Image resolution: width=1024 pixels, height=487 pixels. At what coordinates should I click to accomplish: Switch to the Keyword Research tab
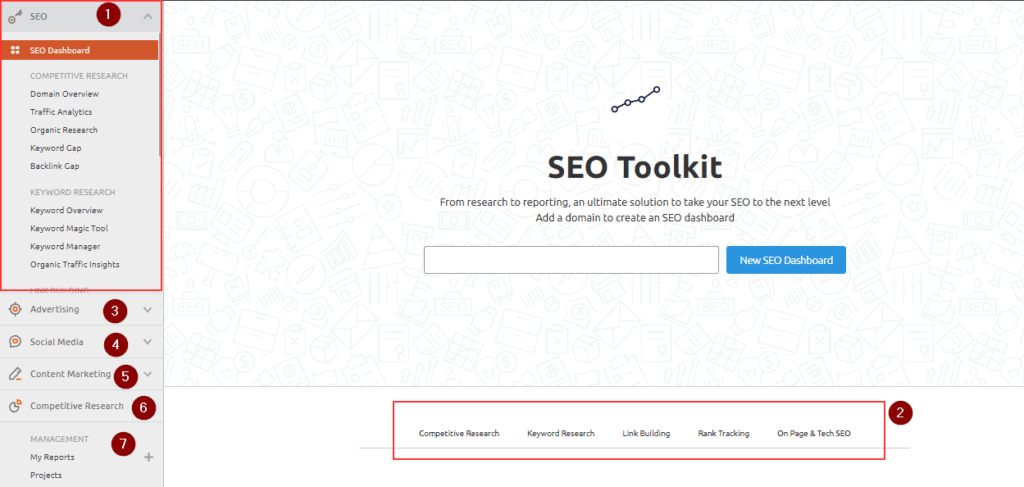click(x=560, y=433)
